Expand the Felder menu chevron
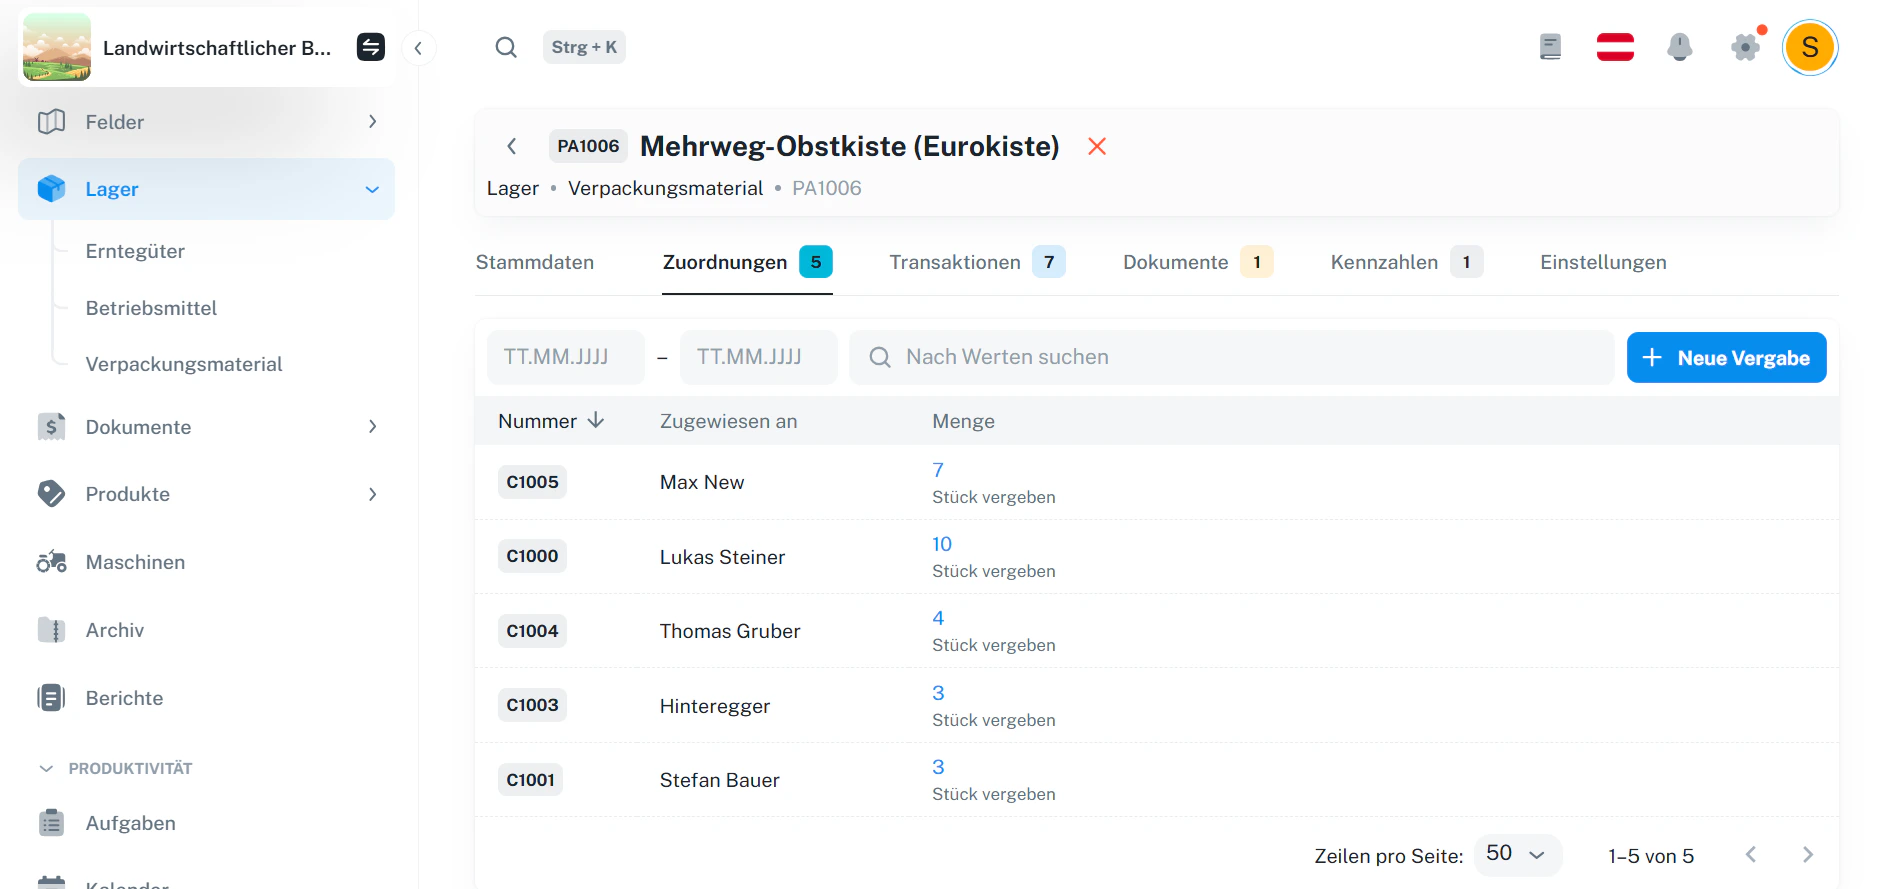The width and height of the screenshot is (1885, 889). click(x=372, y=122)
